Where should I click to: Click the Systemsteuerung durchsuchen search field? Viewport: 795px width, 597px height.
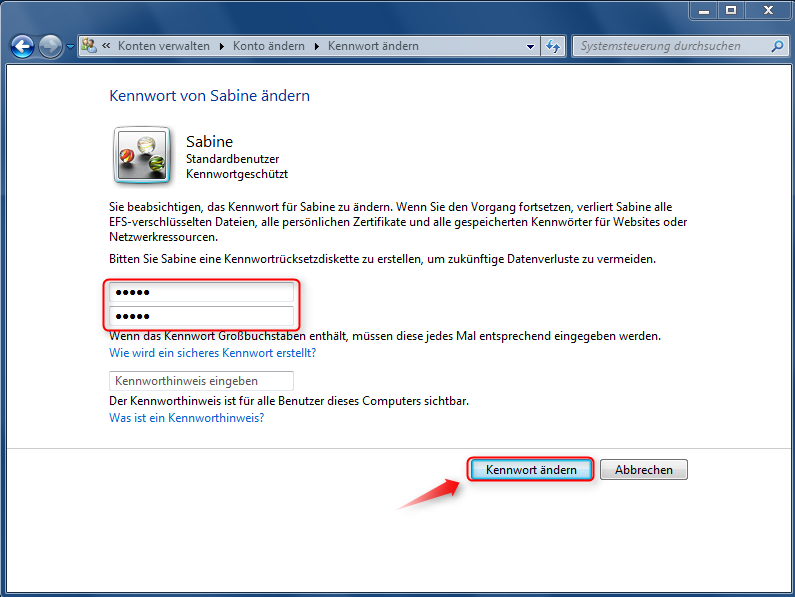[x=670, y=47]
